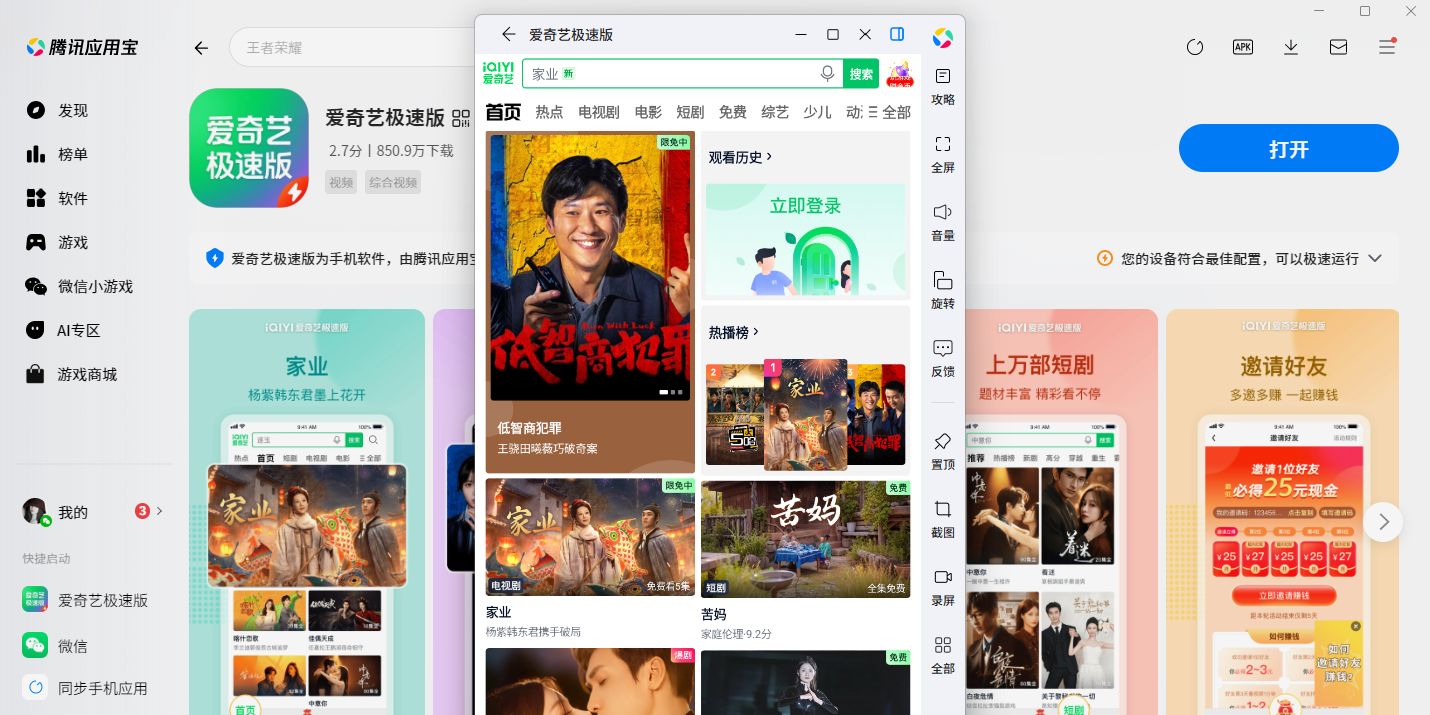
Task: Open 反馈 feedback
Action: (942, 358)
